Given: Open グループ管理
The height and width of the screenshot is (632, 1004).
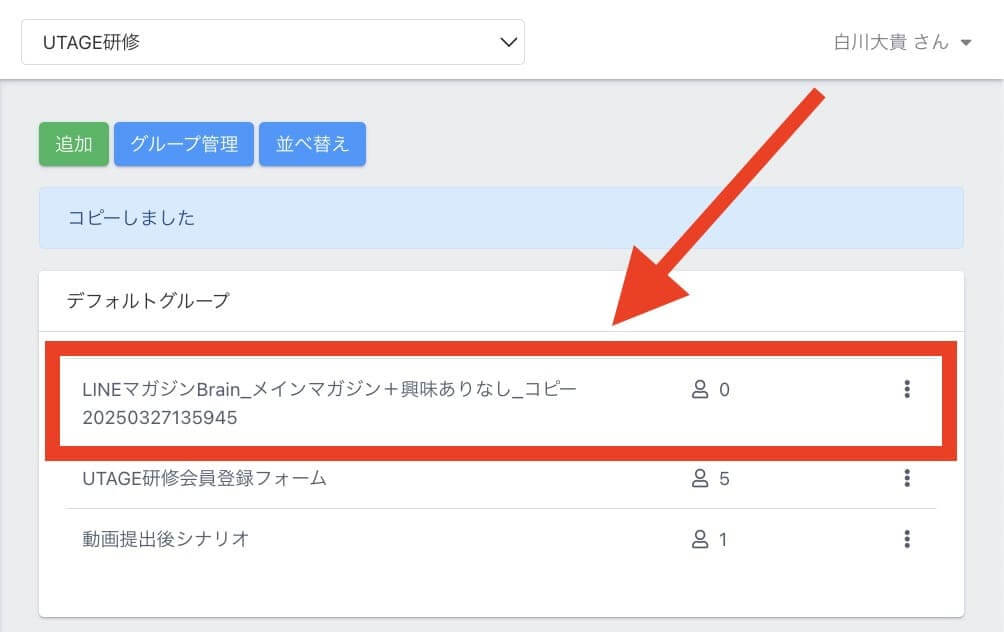Looking at the screenshot, I should pos(184,144).
